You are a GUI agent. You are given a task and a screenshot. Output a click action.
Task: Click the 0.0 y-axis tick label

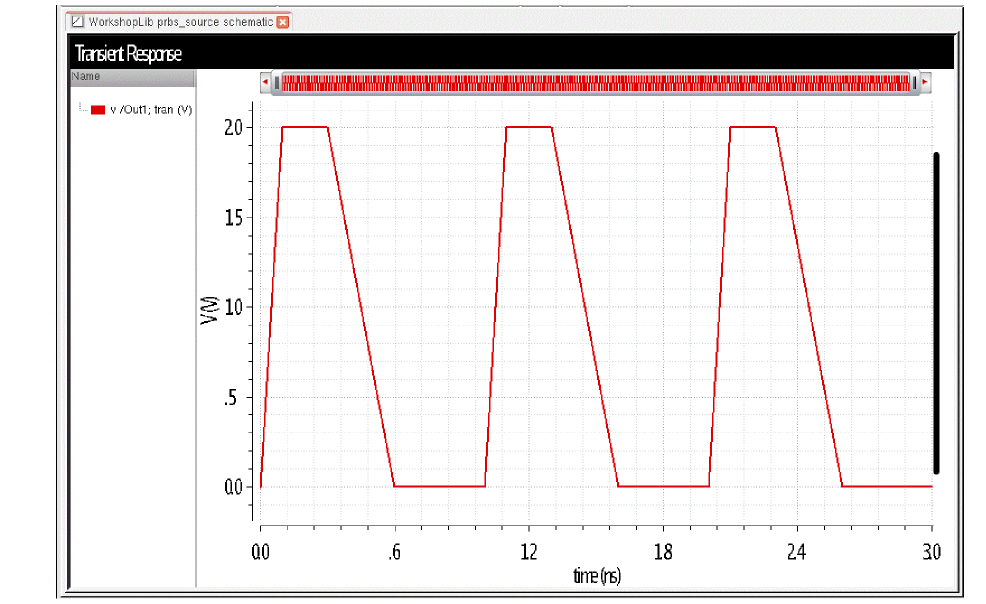click(233, 487)
